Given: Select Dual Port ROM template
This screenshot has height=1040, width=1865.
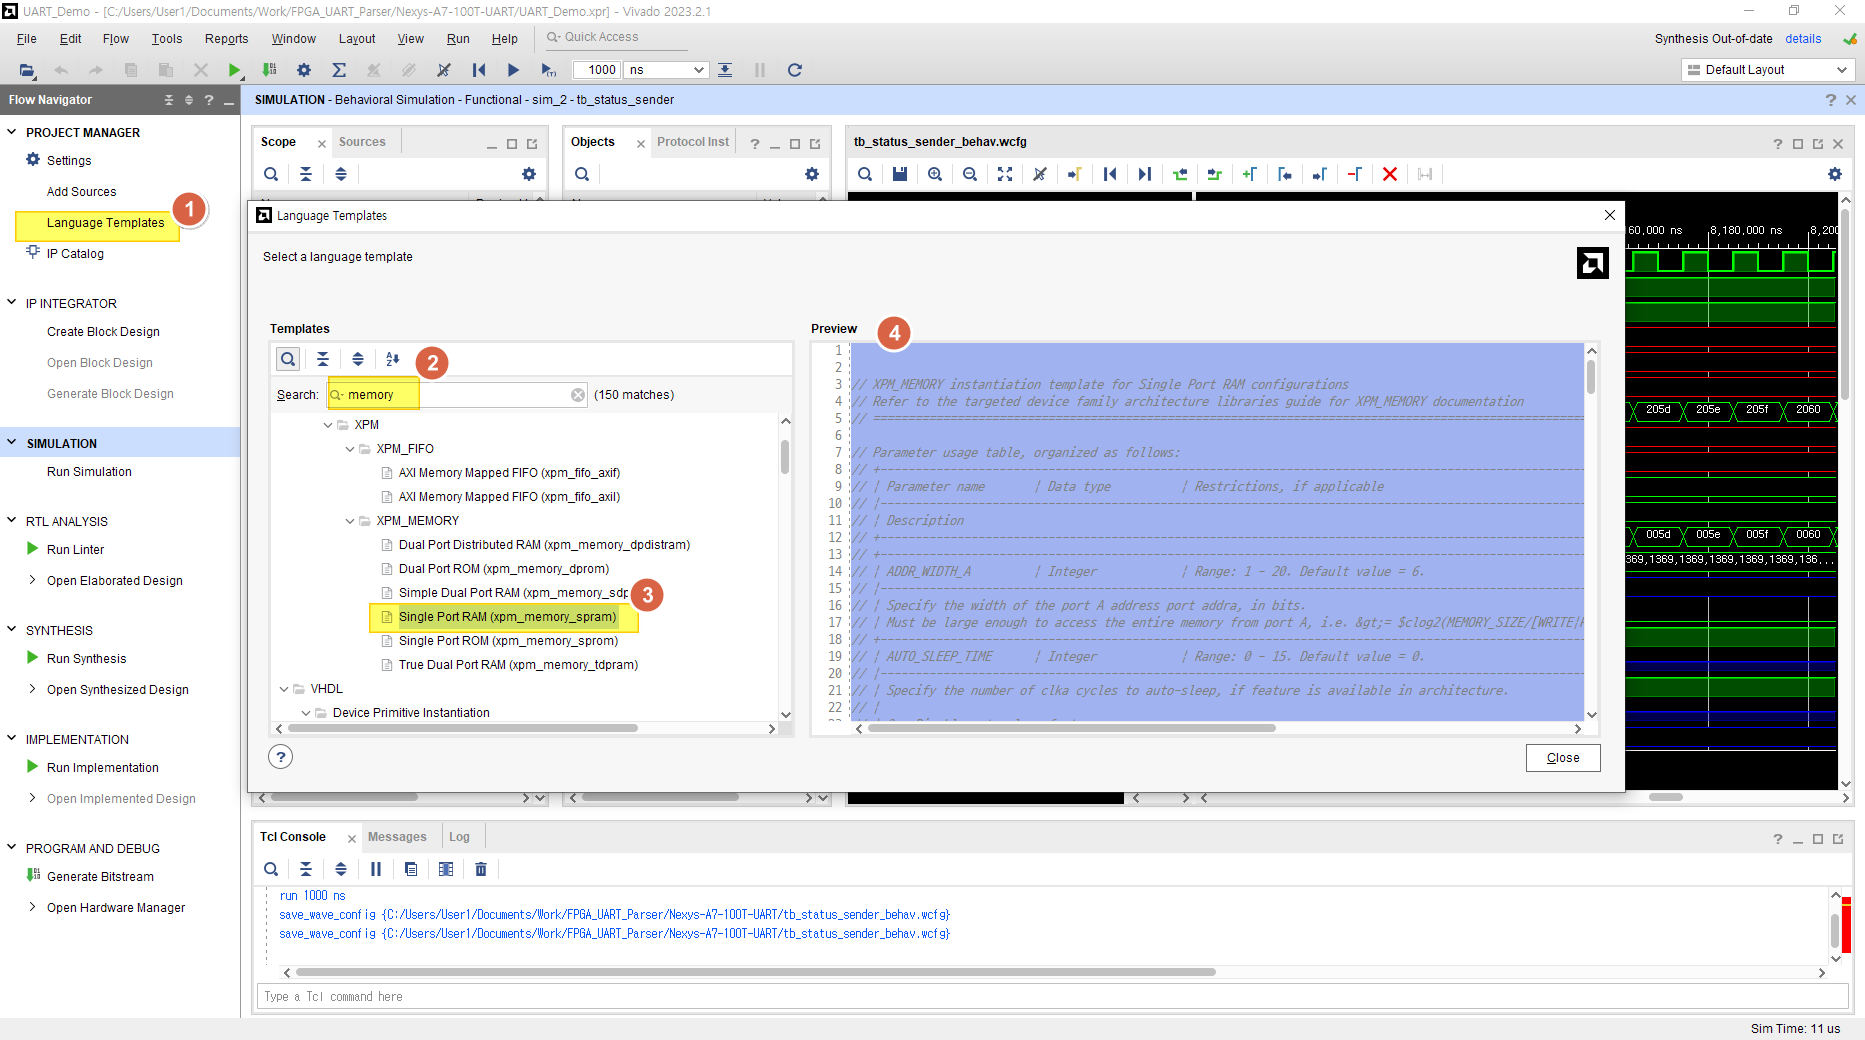Looking at the screenshot, I should click(504, 569).
